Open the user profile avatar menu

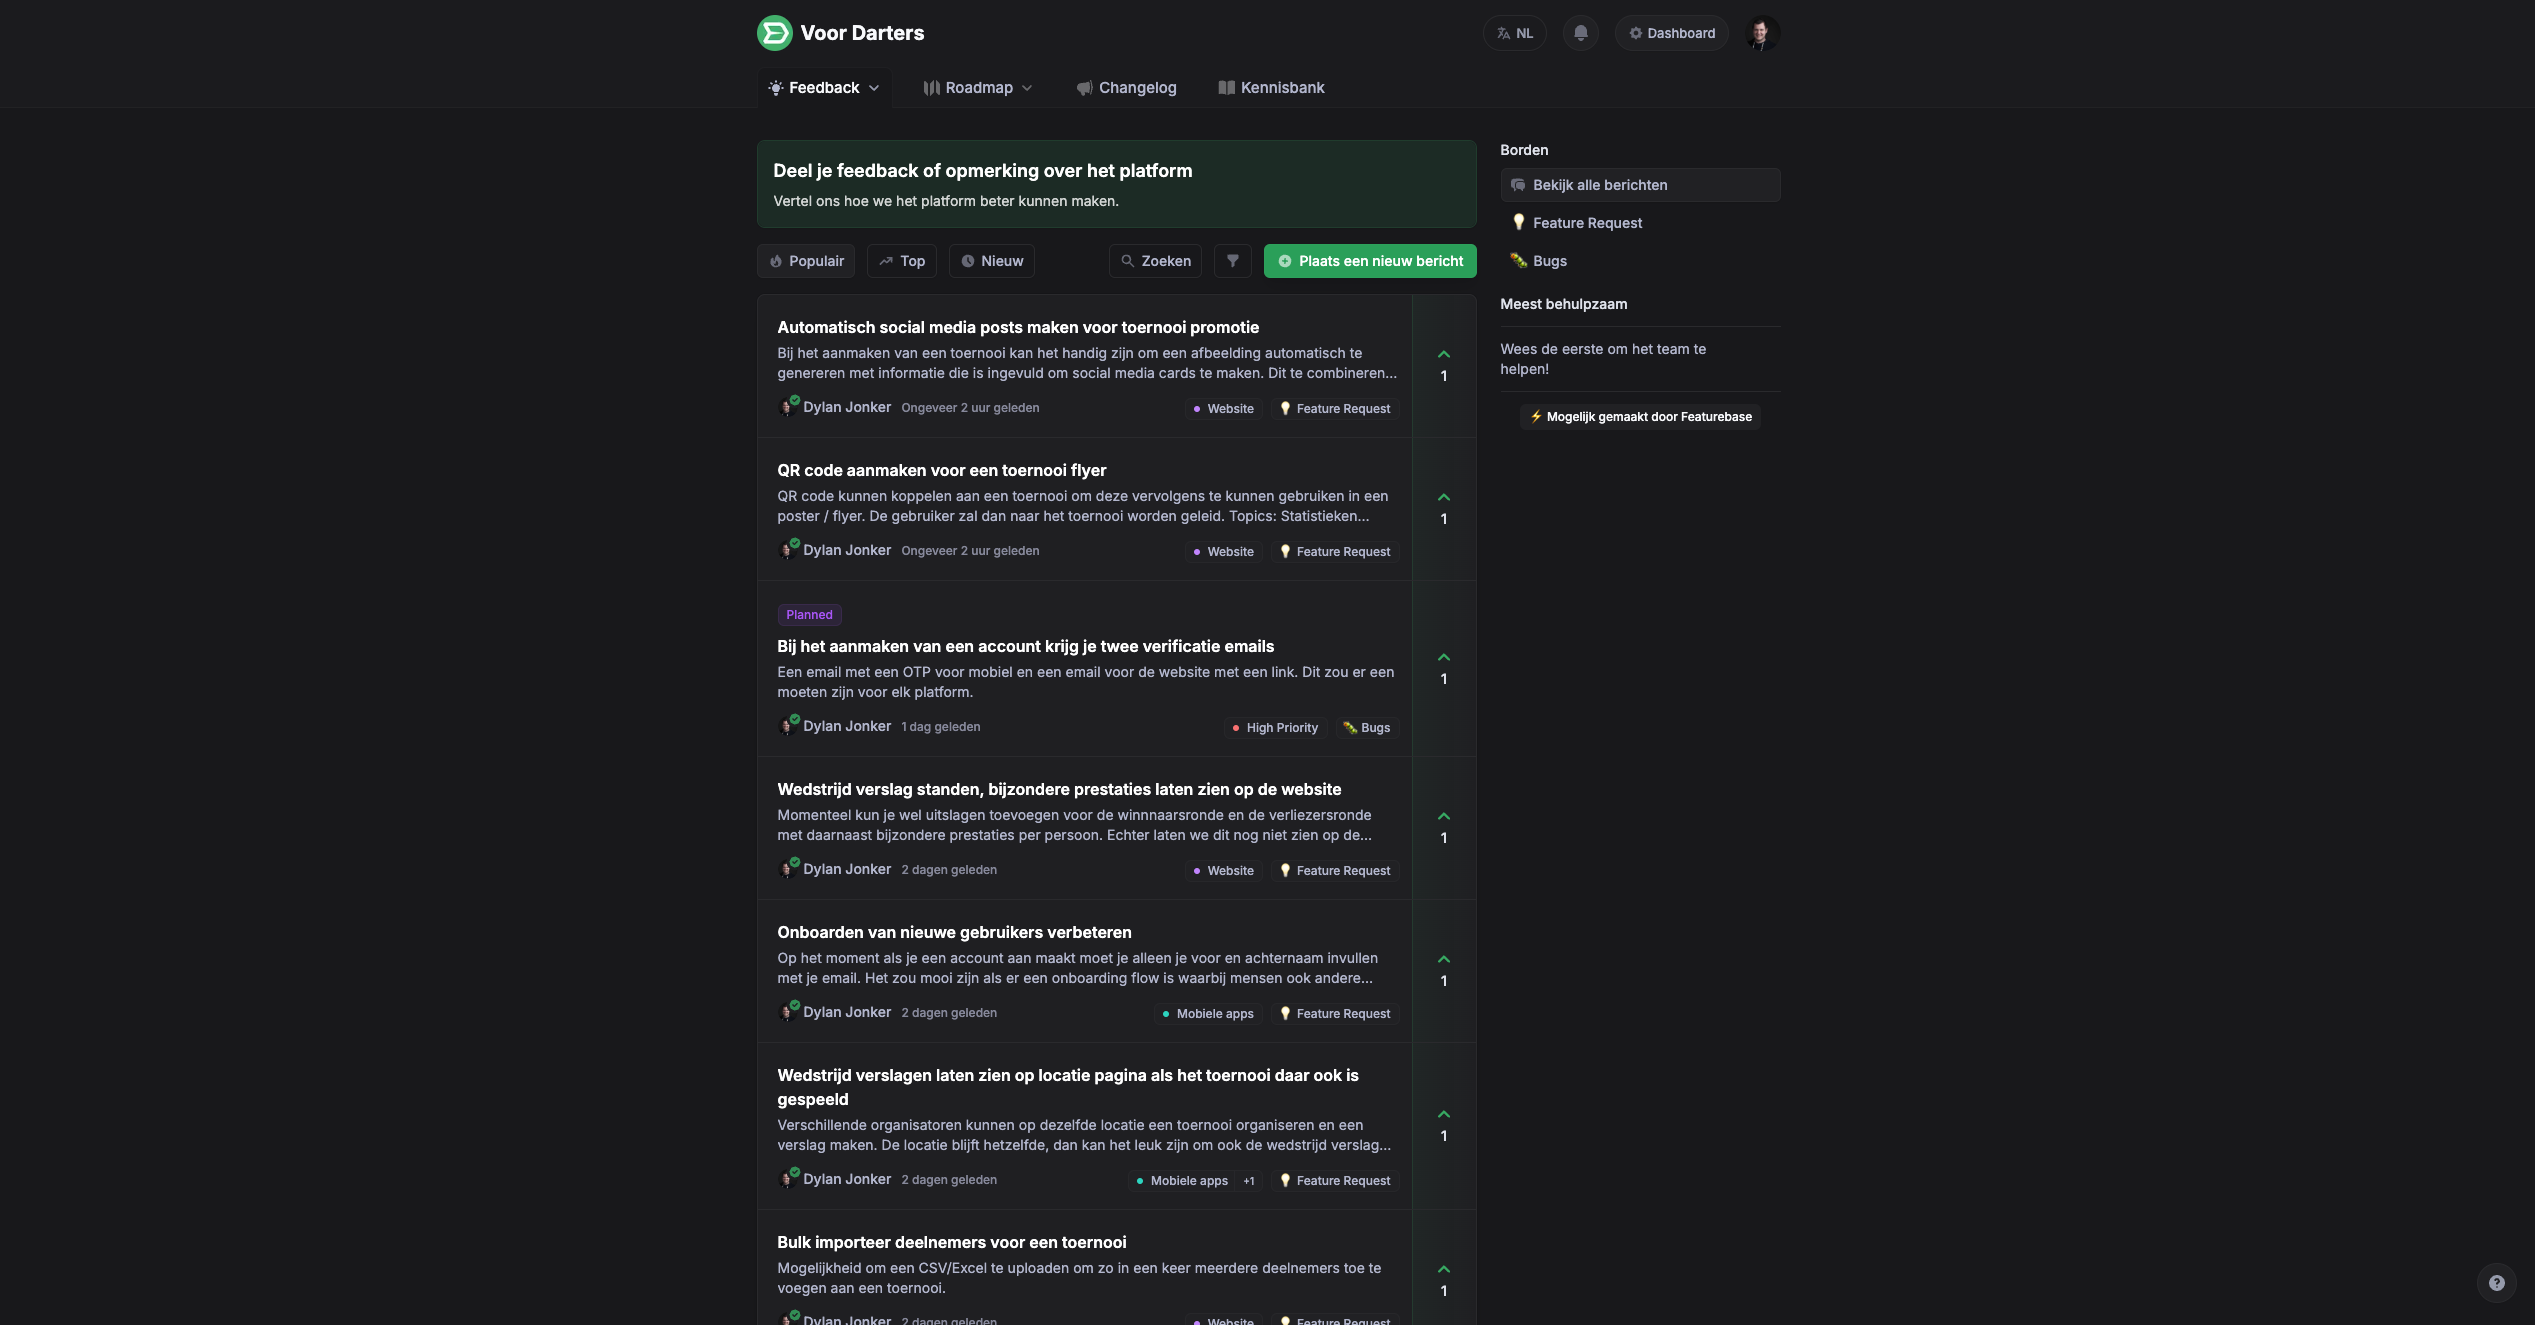click(1762, 33)
